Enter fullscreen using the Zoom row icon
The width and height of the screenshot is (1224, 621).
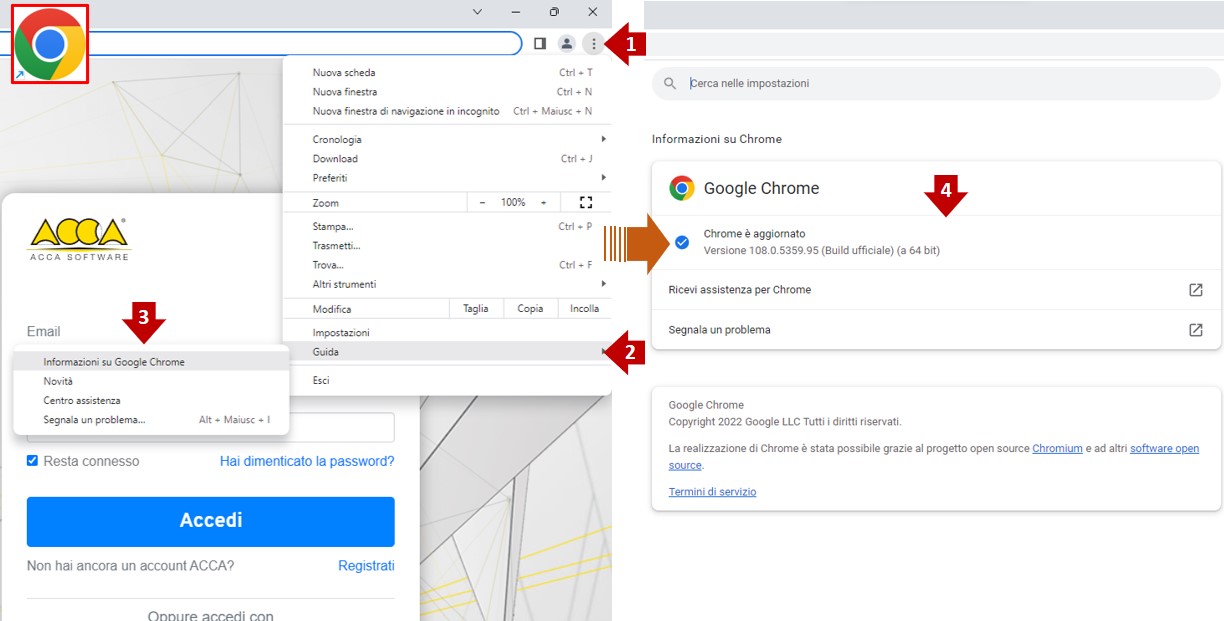point(586,202)
